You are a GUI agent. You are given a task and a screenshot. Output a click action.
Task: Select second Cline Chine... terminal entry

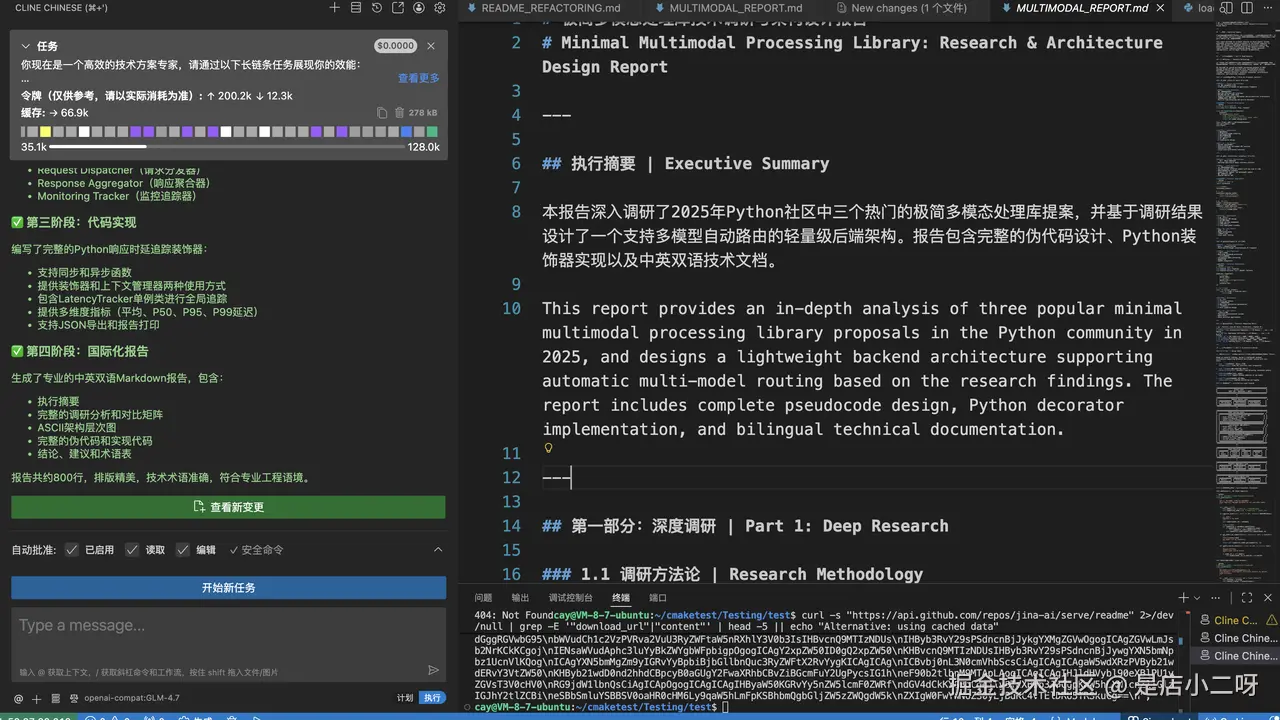tap(1238, 638)
